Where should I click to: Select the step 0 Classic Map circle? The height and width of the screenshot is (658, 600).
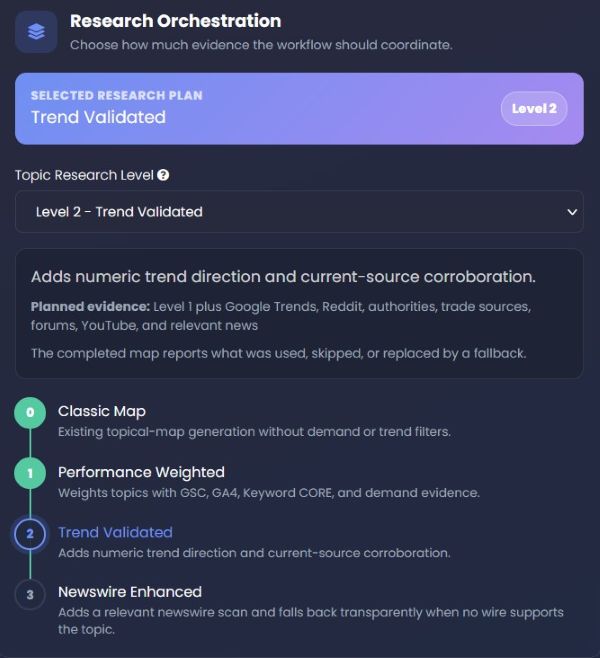30,413
